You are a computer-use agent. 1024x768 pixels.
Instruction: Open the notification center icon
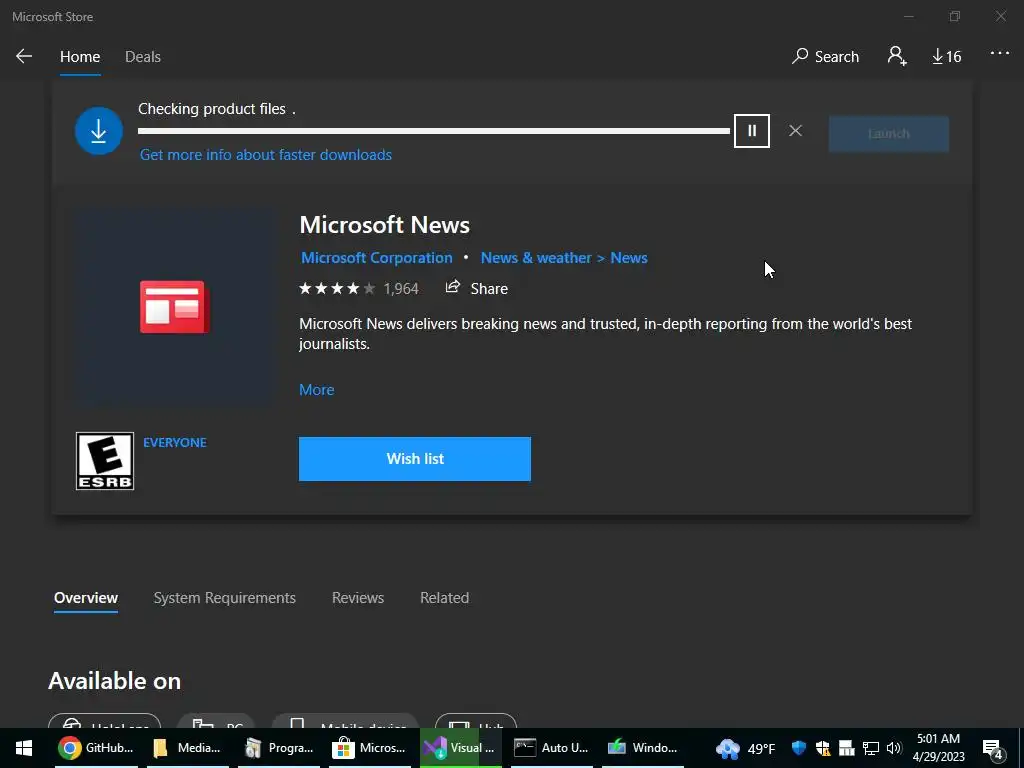(x=993, y=748)
